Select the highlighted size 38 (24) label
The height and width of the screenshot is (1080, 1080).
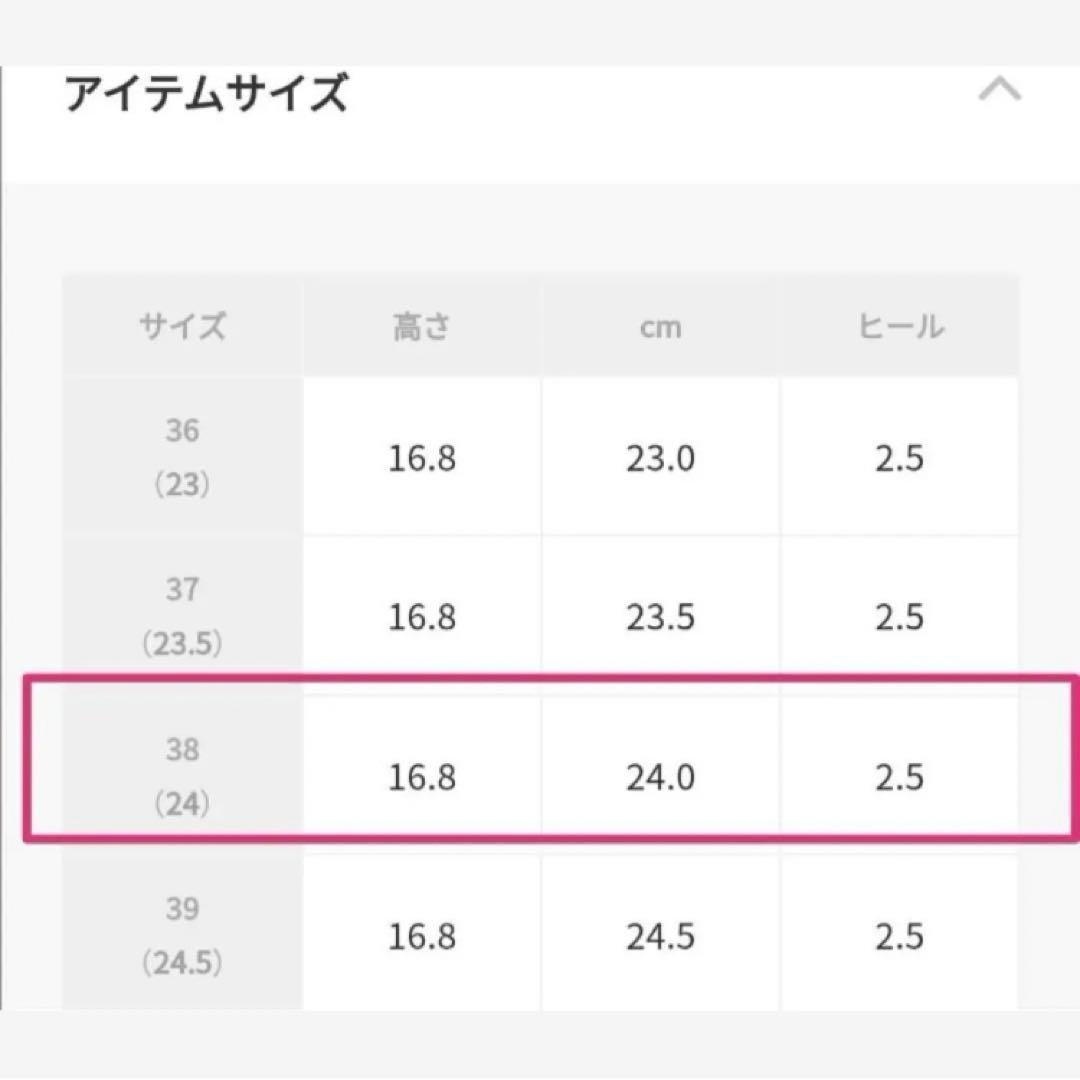183,777
